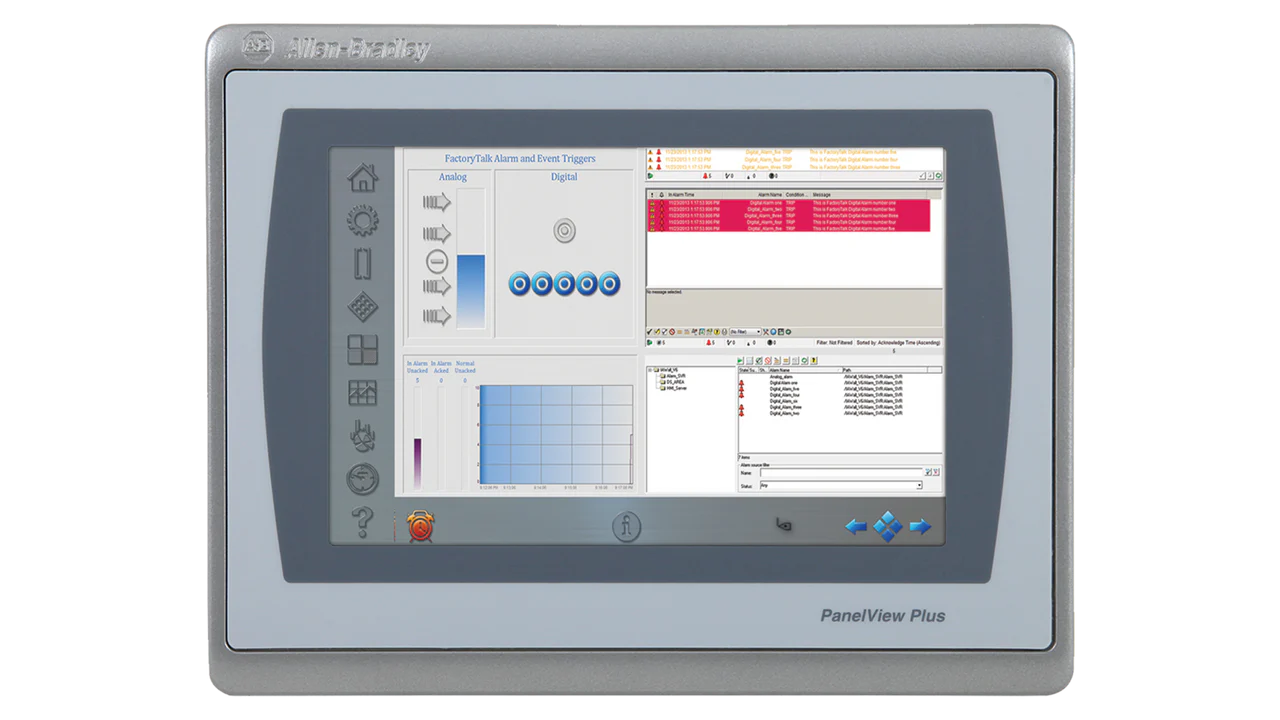Click checkmark acknowledge button on alarm banner
The height and width of the screenshot is (720, 1280).
pyautogui.click(x=922, y=176)
